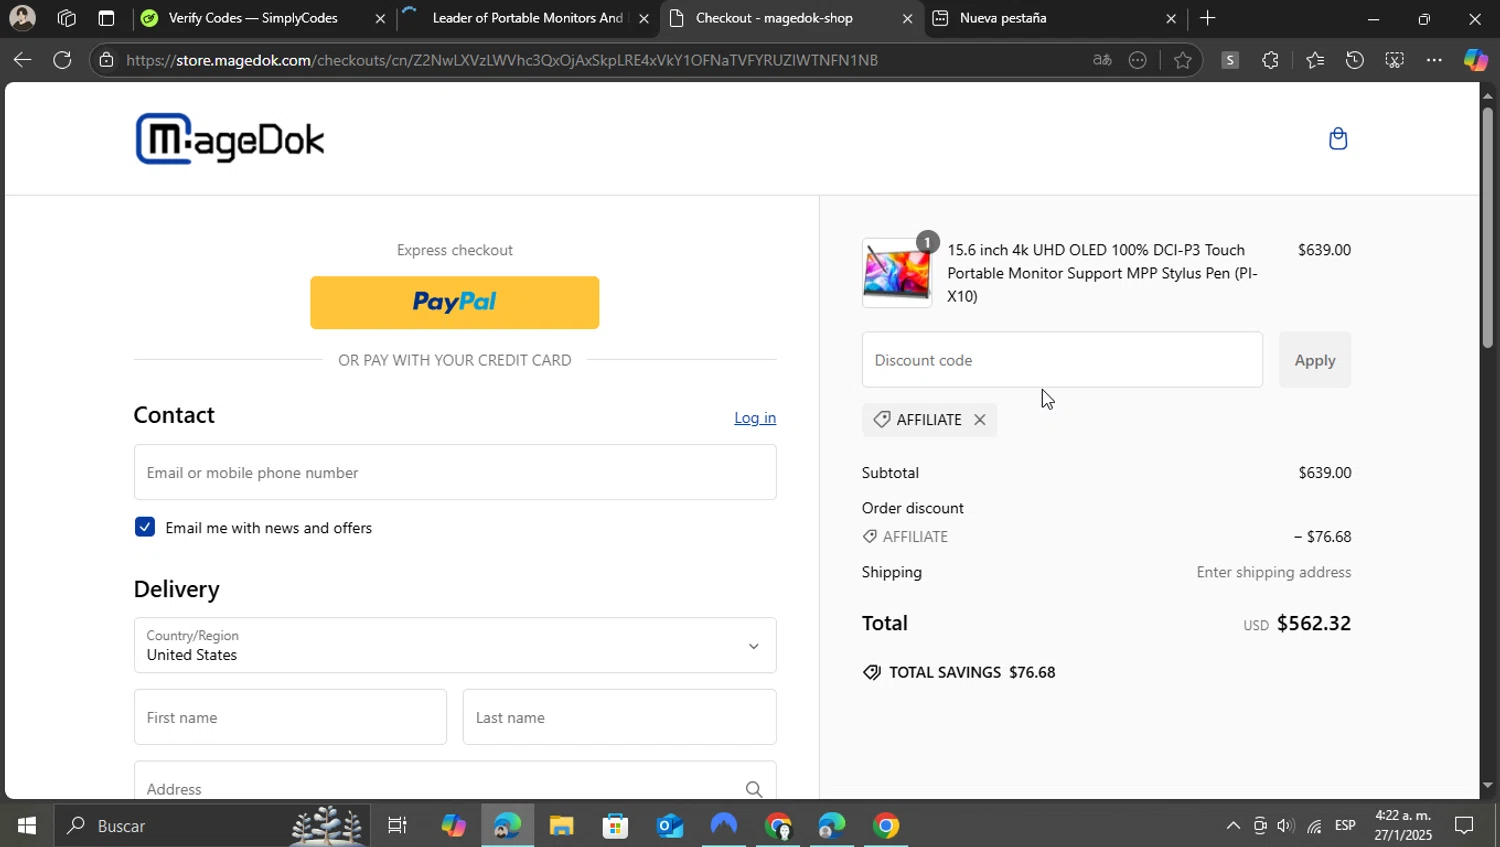
Task: Click the $562.32 total amount
Action: [x=1313, y=623]
